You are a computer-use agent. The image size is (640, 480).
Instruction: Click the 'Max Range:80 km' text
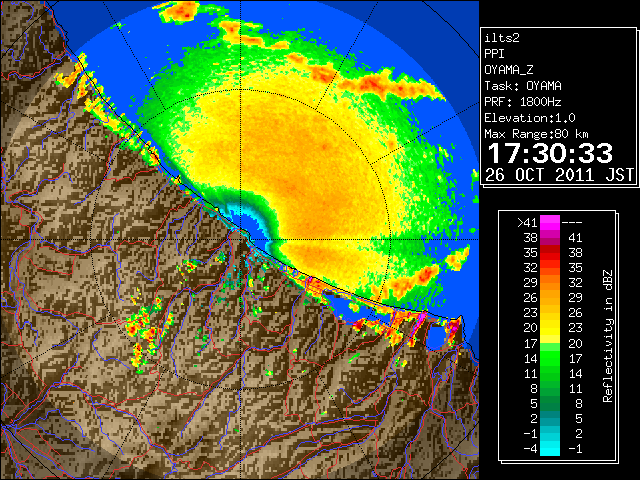(536, 134)
